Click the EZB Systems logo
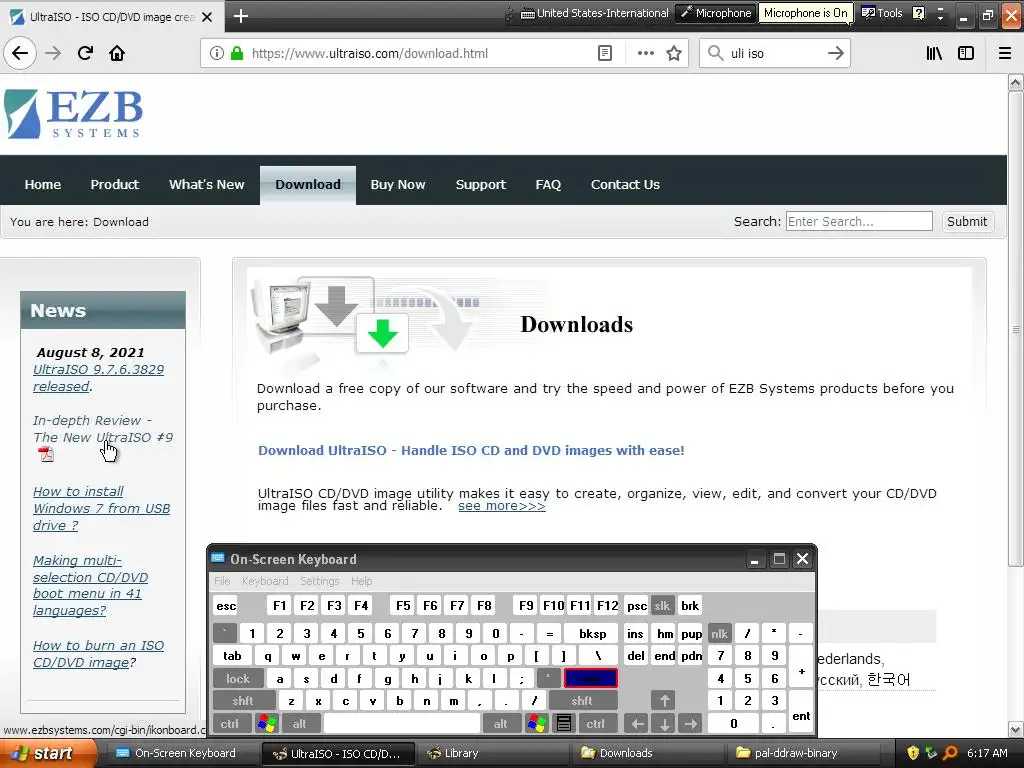The height and width of the screenshot is (768, 1024). tap(73, 115)
